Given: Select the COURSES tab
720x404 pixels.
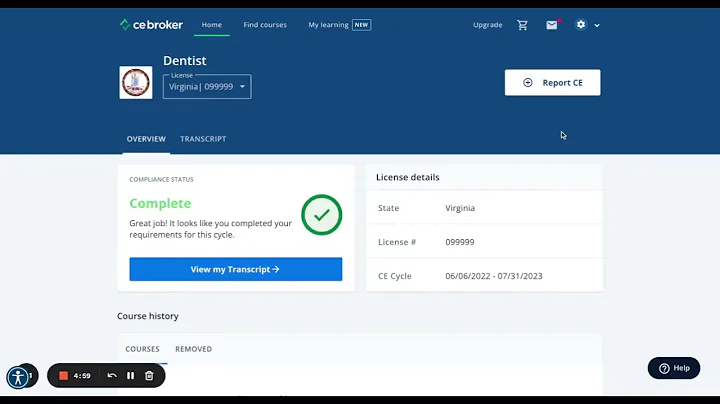Looking at the screenshot, I should point(142,349).
